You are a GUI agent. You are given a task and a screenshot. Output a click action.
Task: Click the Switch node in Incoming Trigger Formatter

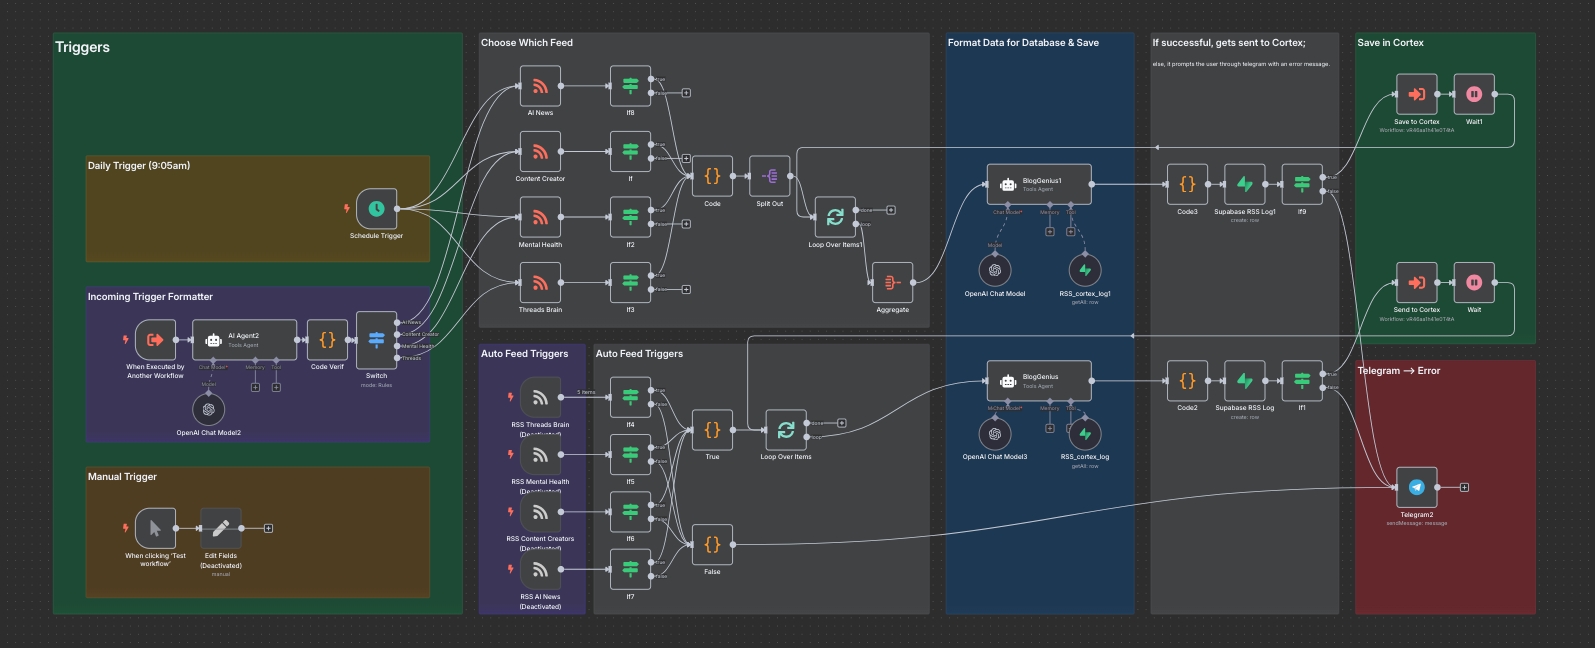[x=376, y=340]
